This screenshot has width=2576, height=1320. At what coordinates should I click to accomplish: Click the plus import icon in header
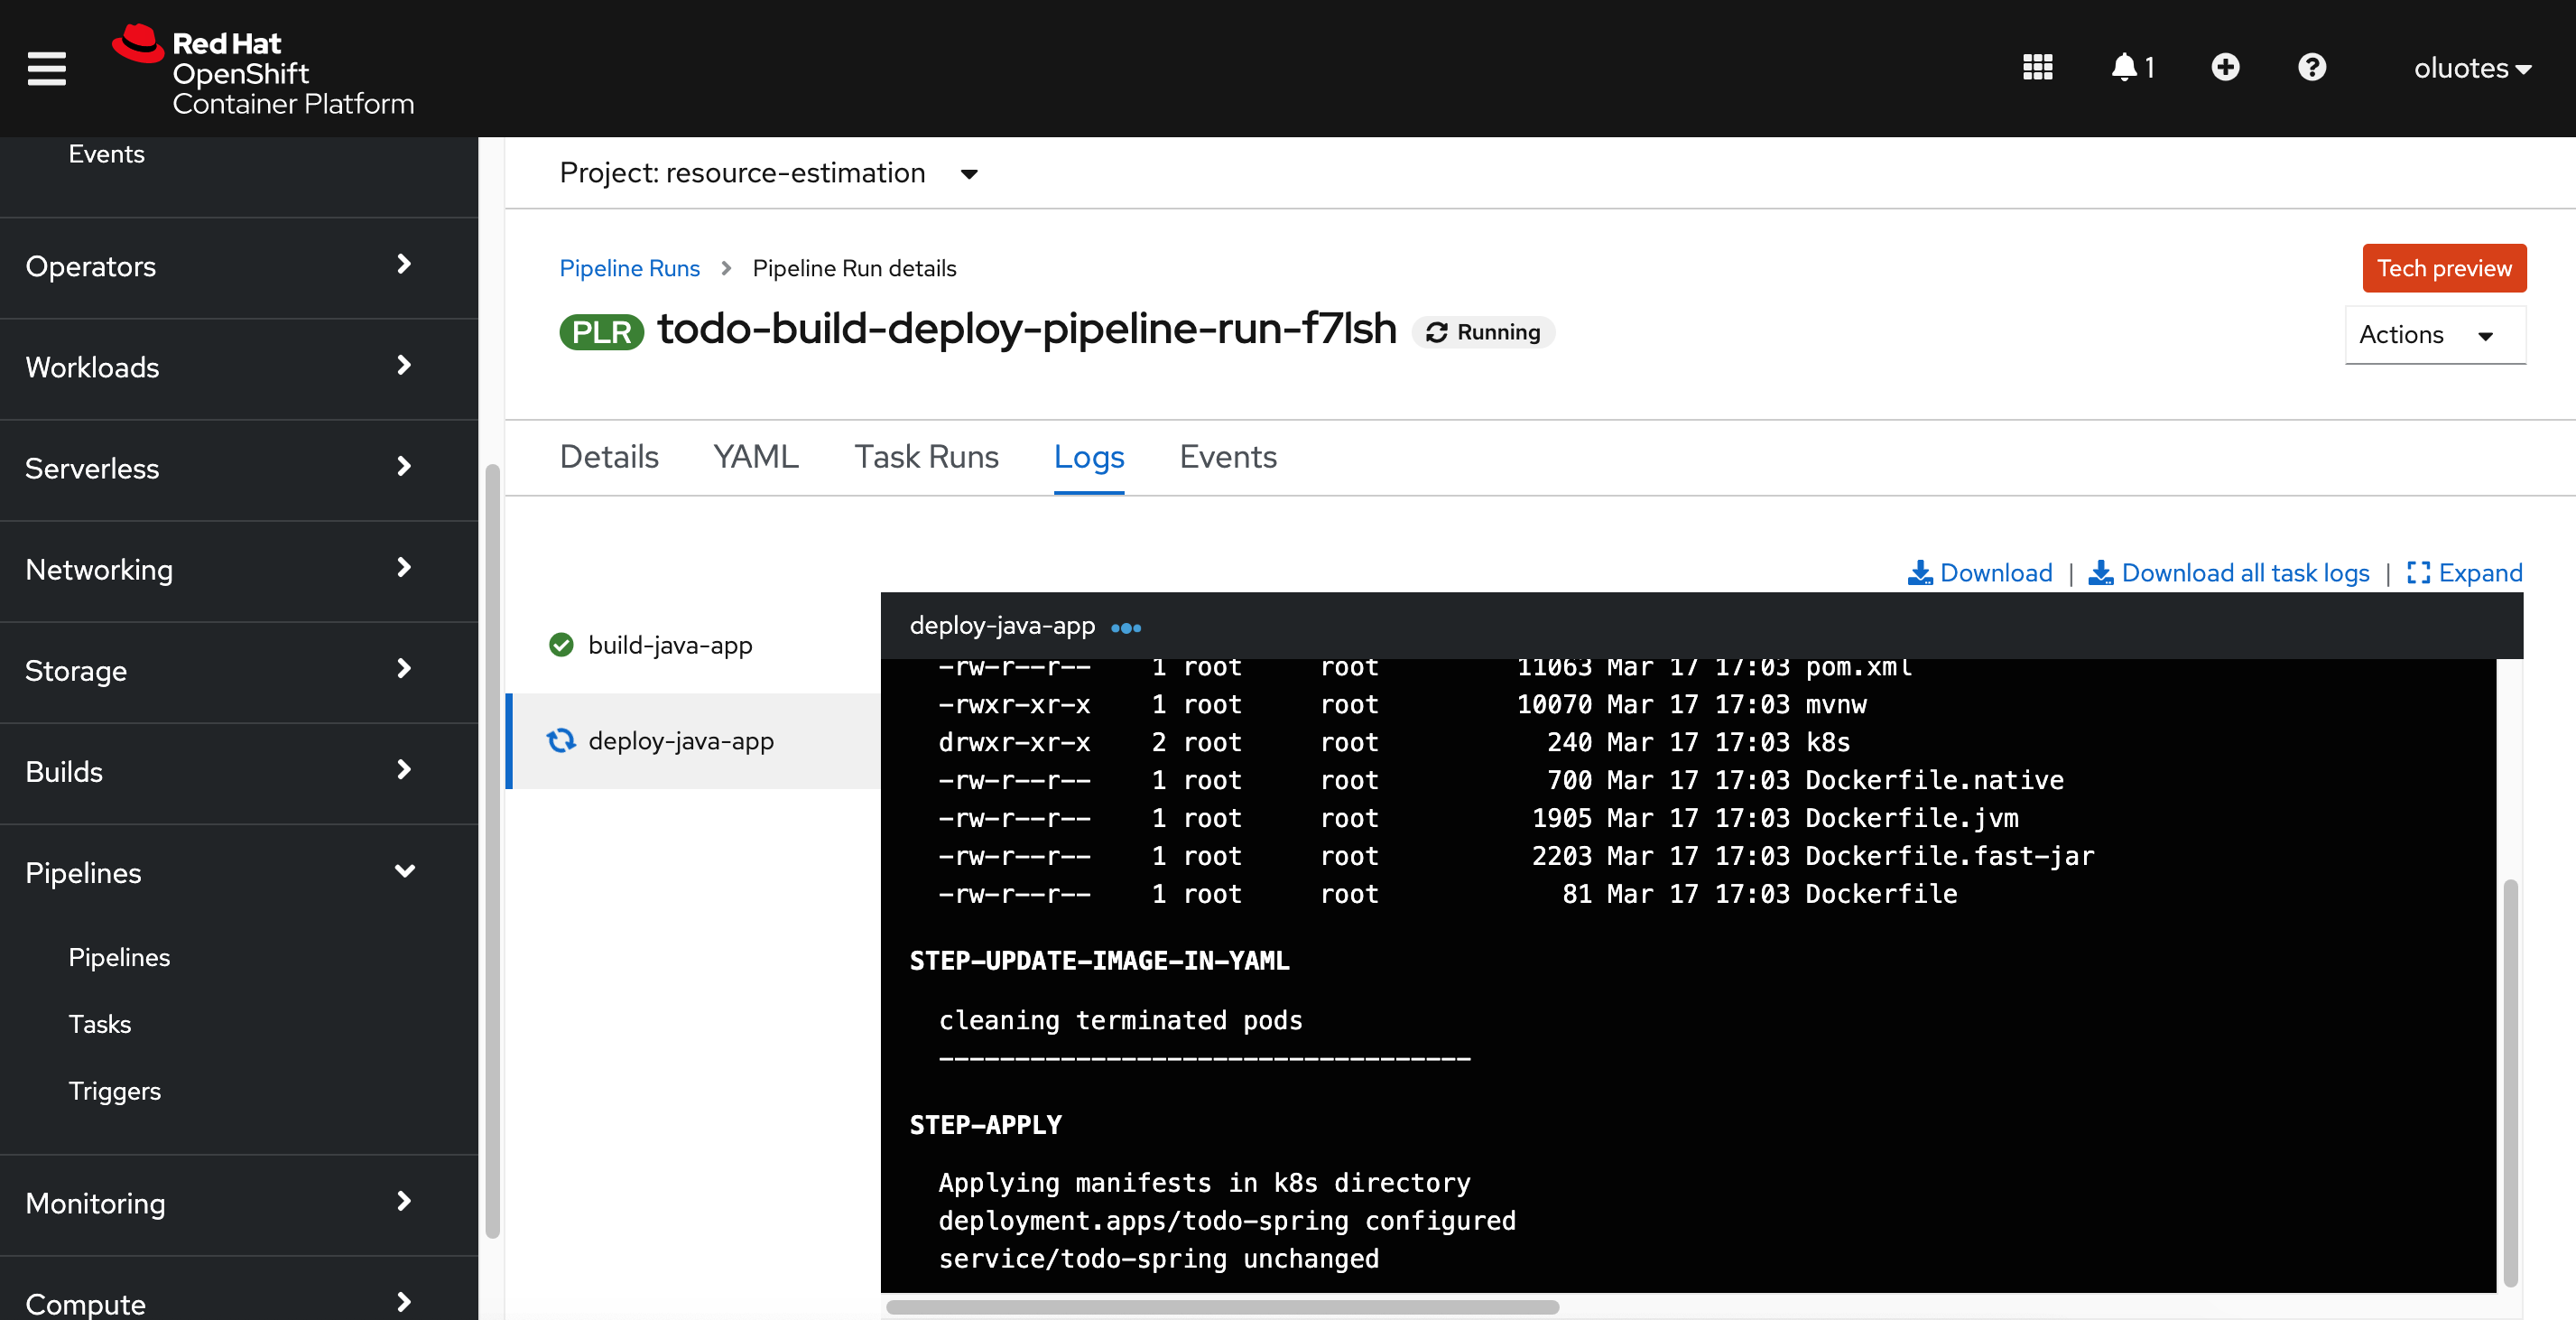pyautogui.click(x=2225, y=67)
